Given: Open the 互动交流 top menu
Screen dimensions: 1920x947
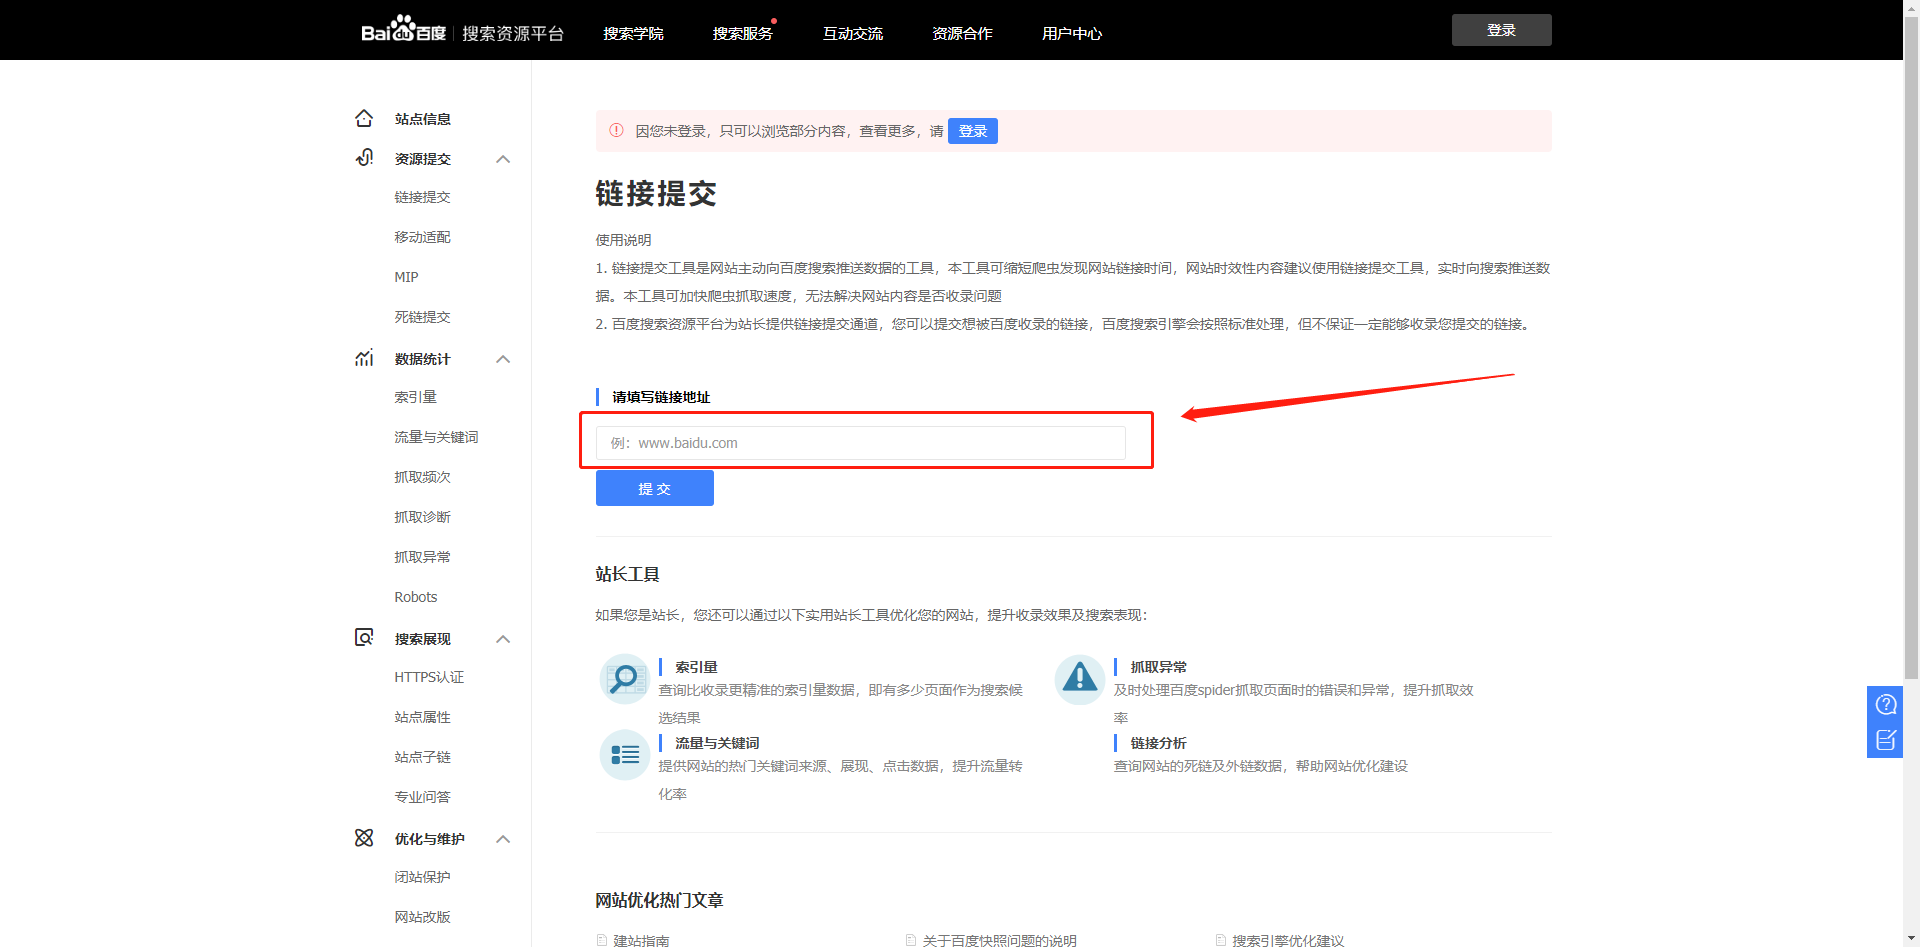Looking at the screenshot, I should click(852, 34).
